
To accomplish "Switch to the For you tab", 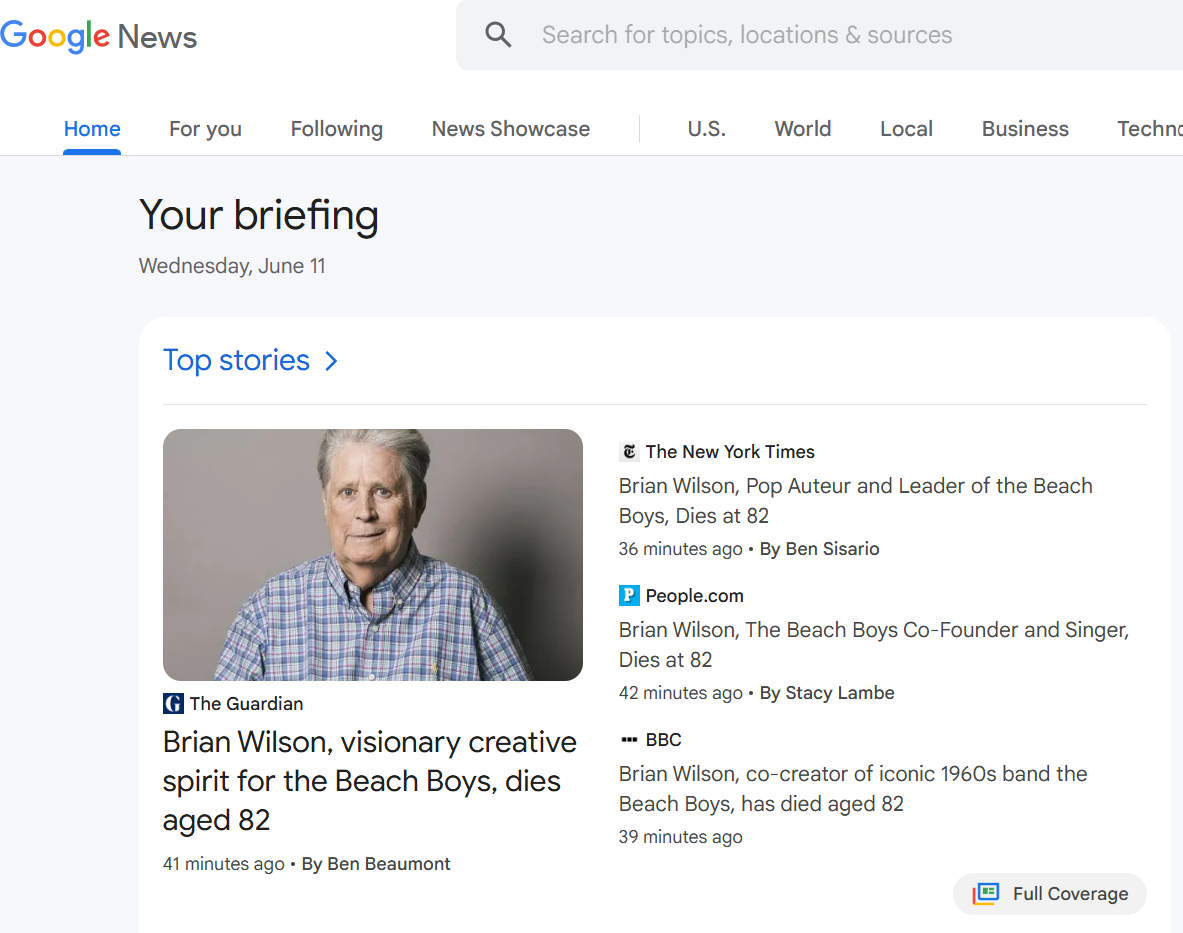I will (205, 129).
